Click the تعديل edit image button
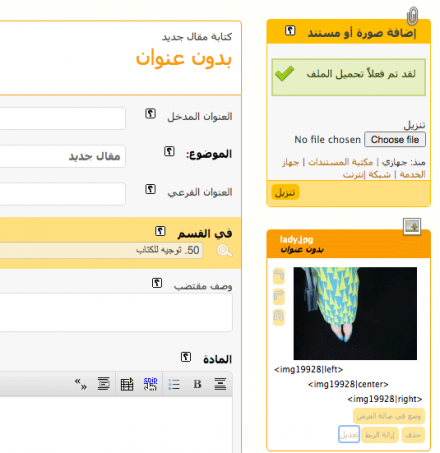 [x=349, y=434]
